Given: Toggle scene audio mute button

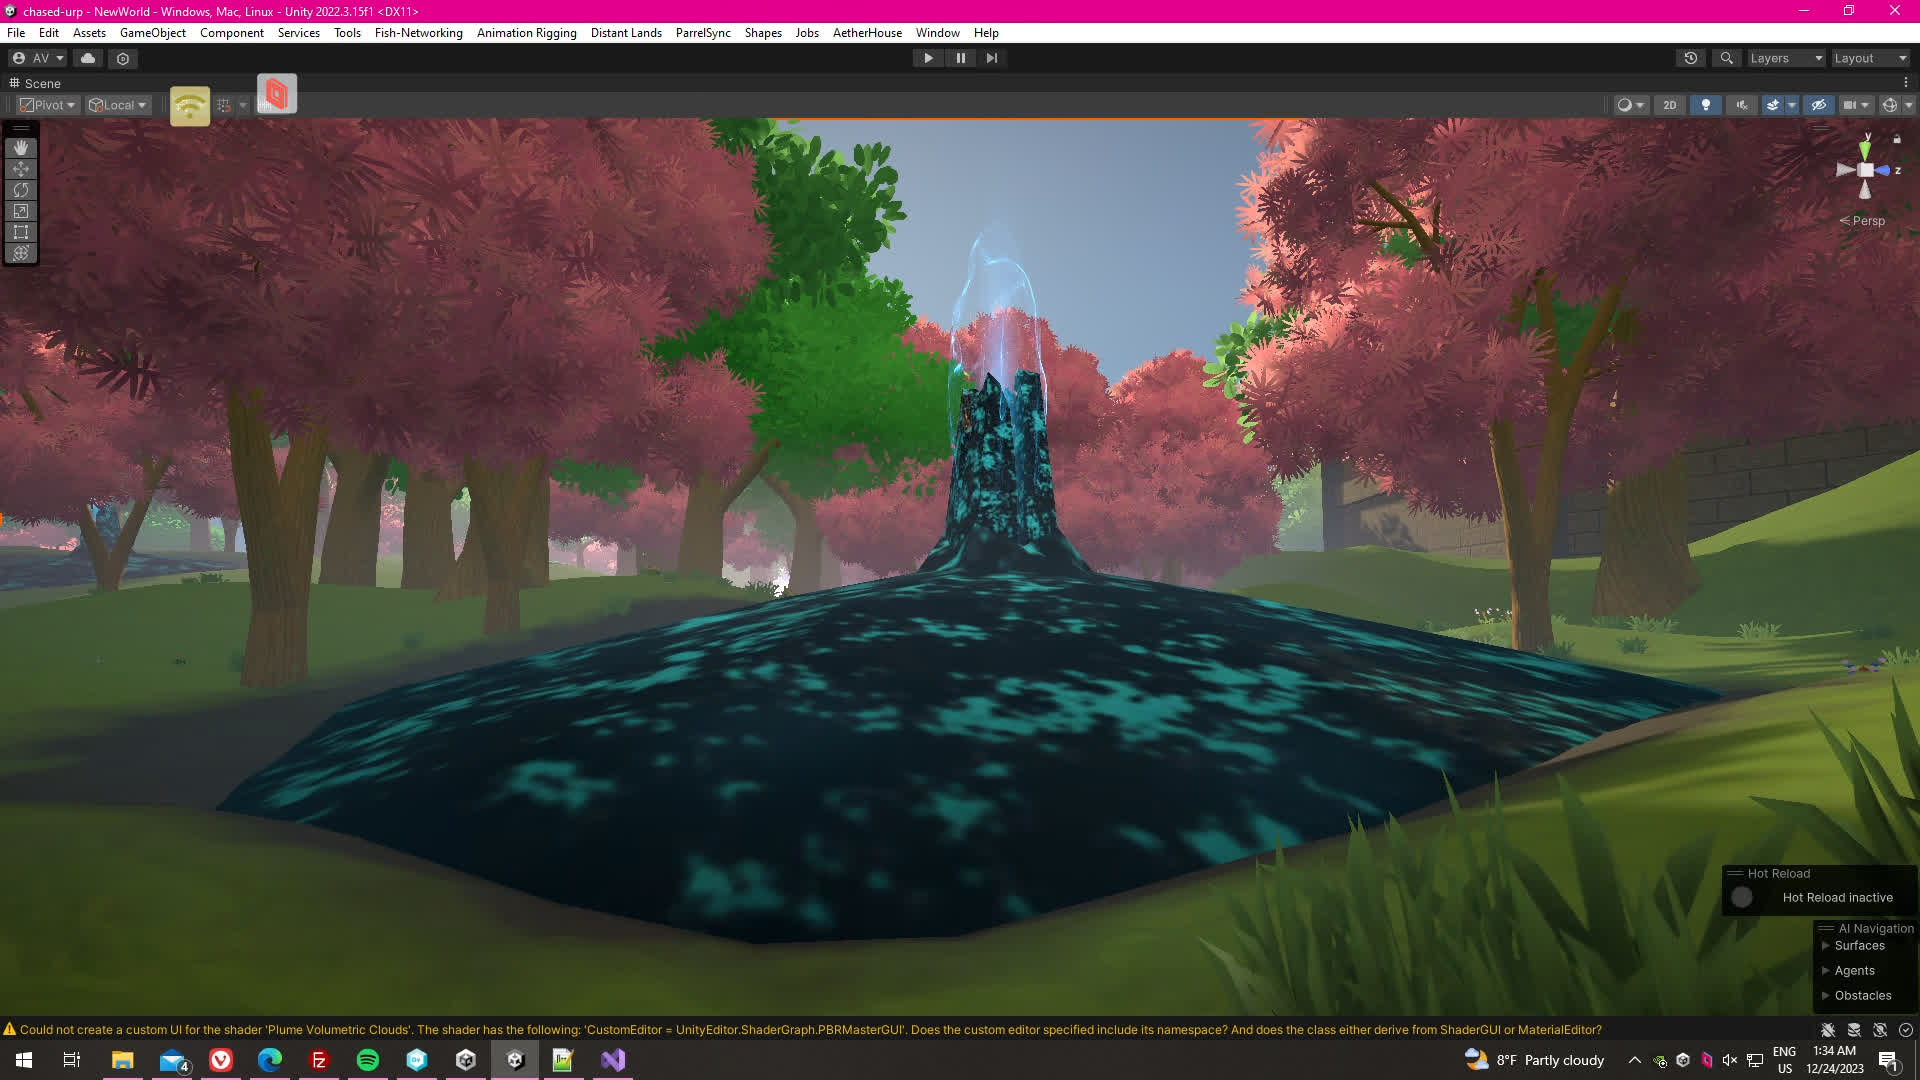Looking at the screenshot, I should (1742, 105).
